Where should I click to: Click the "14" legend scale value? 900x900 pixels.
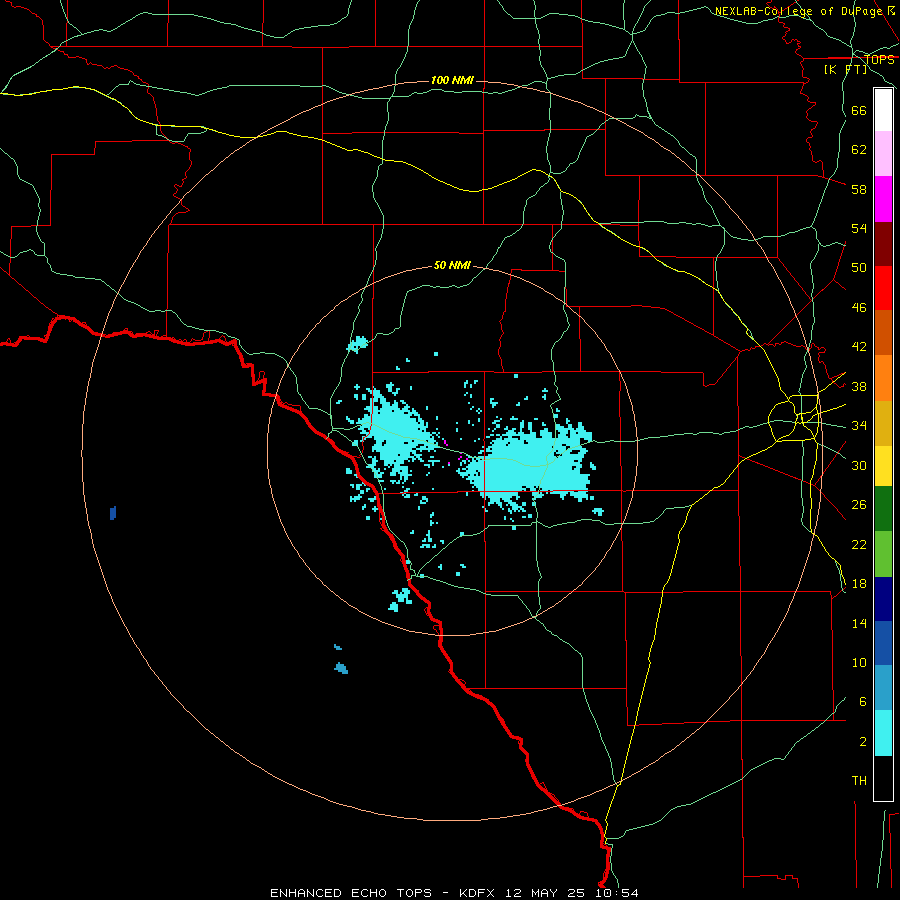[x=859, y=623]
